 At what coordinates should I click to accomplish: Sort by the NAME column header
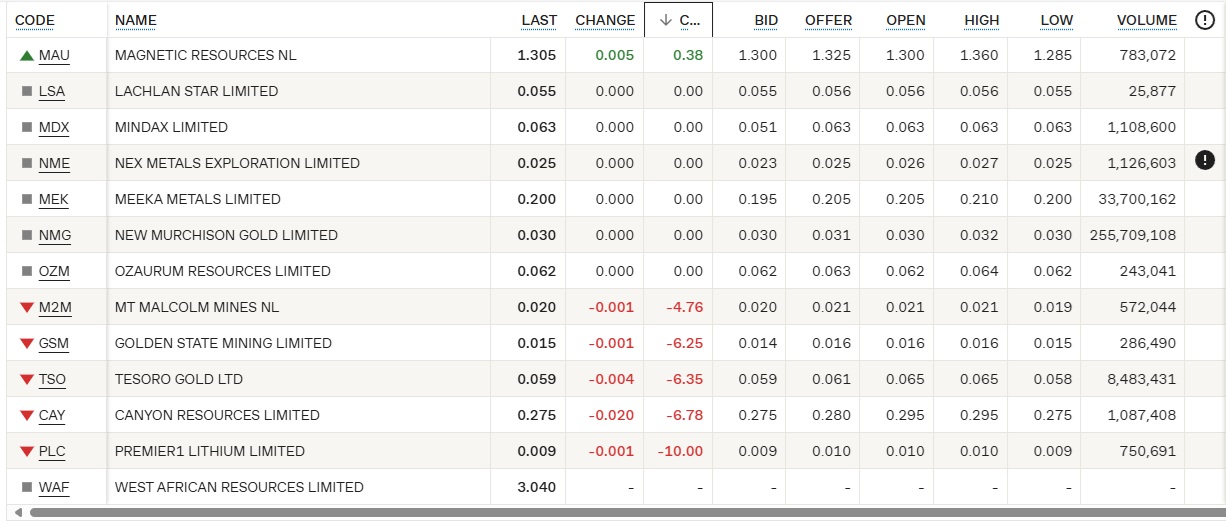[x=136, y=20]
